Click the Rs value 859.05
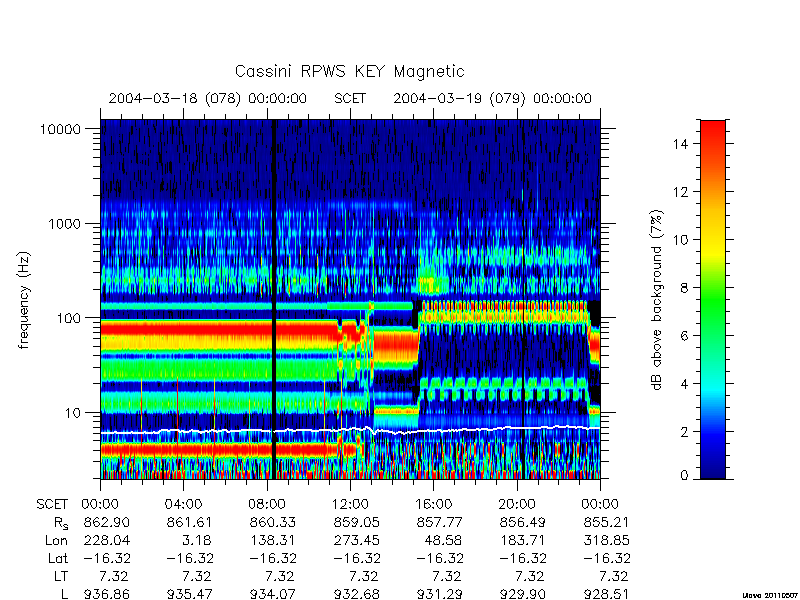This screenshot has width=800, height=600. click(356, 523)
